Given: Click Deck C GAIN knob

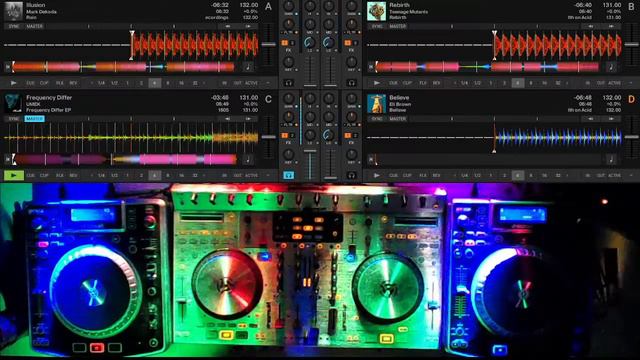Looking at the screenshot, I should click(x=289, y=99).
